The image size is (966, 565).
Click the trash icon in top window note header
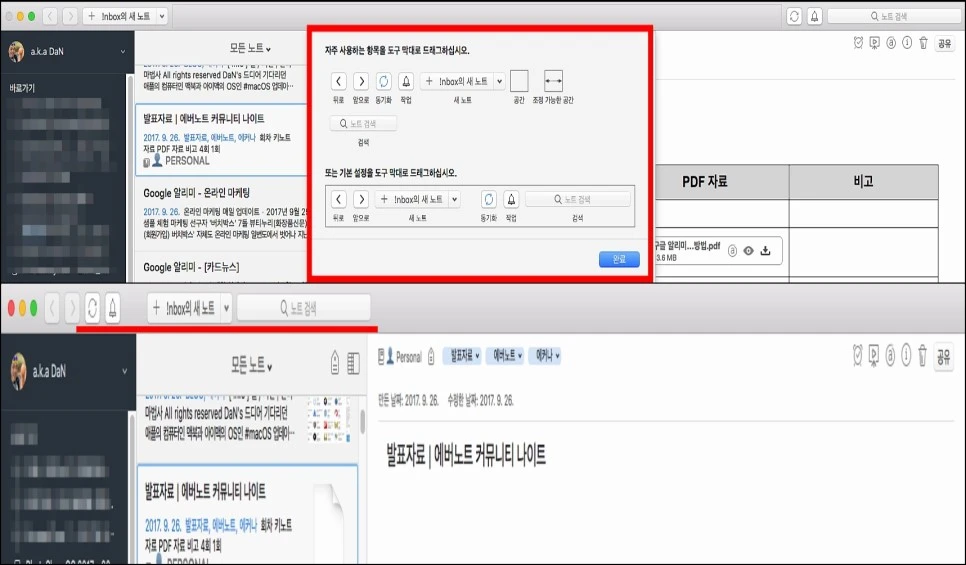(923, 43)
